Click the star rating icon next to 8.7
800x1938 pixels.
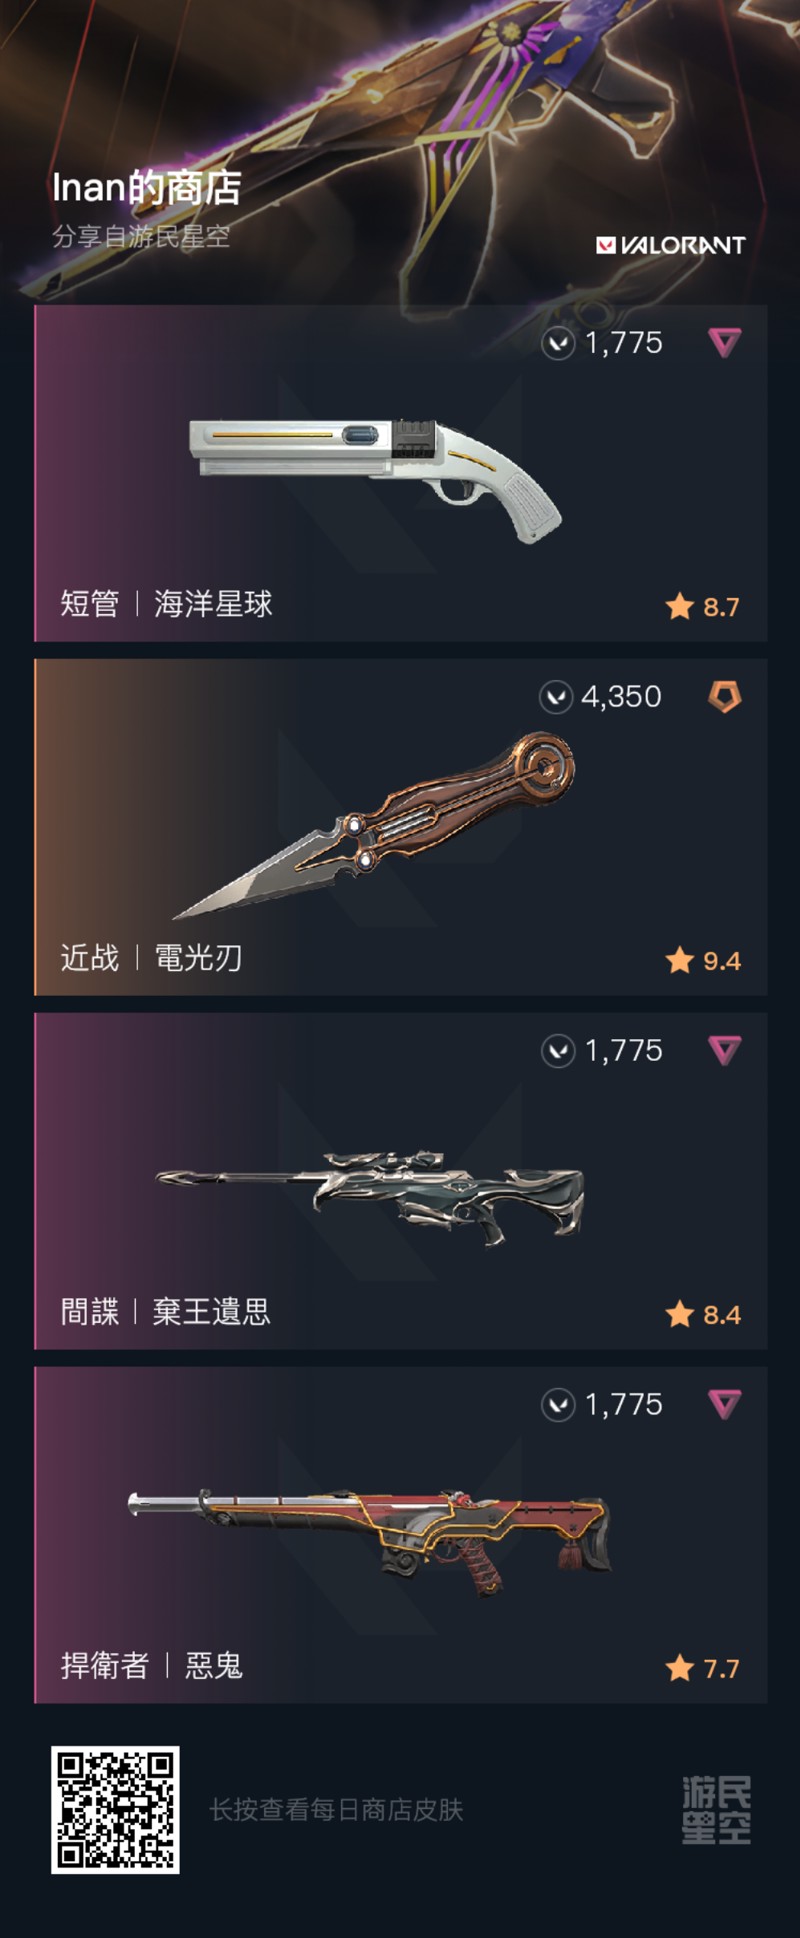(x=680, y=606)
